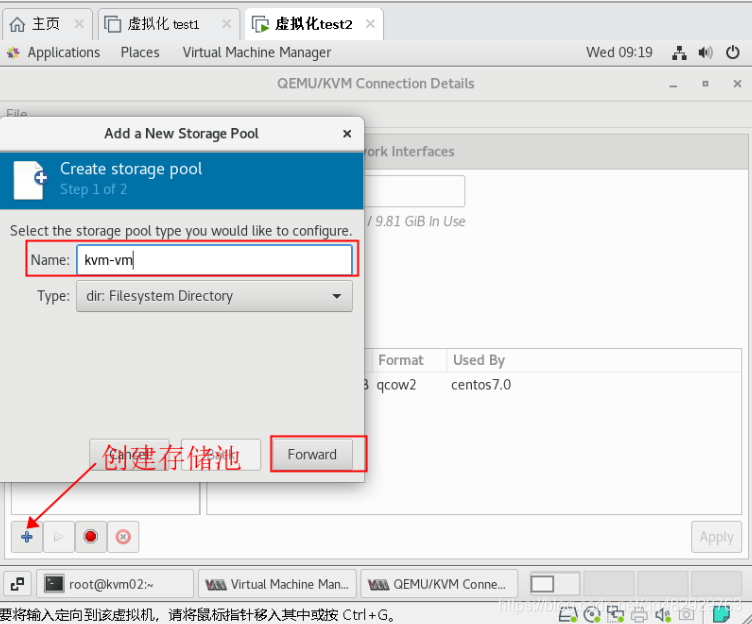752x624 pixels.
Task: Click the teal message log note icon
Action: (x=721, y=614)
